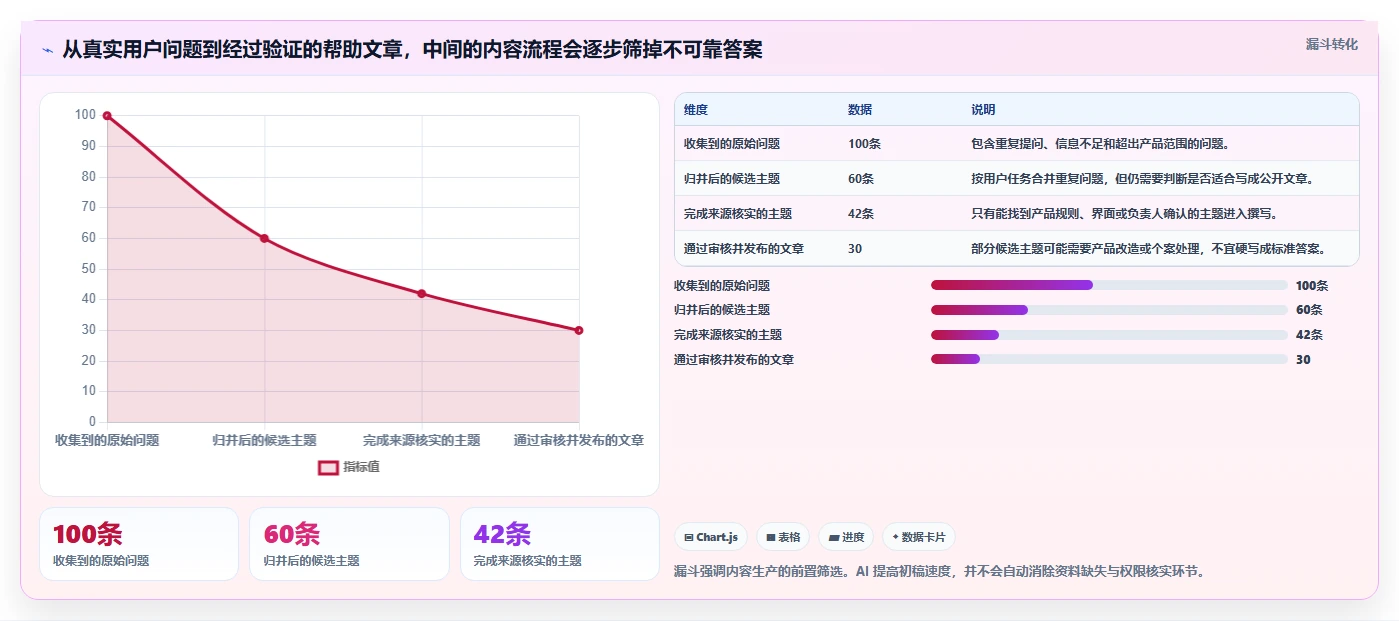
Task: Click the description starting with 只有能找到产品规则
Action: [1124, 214]
